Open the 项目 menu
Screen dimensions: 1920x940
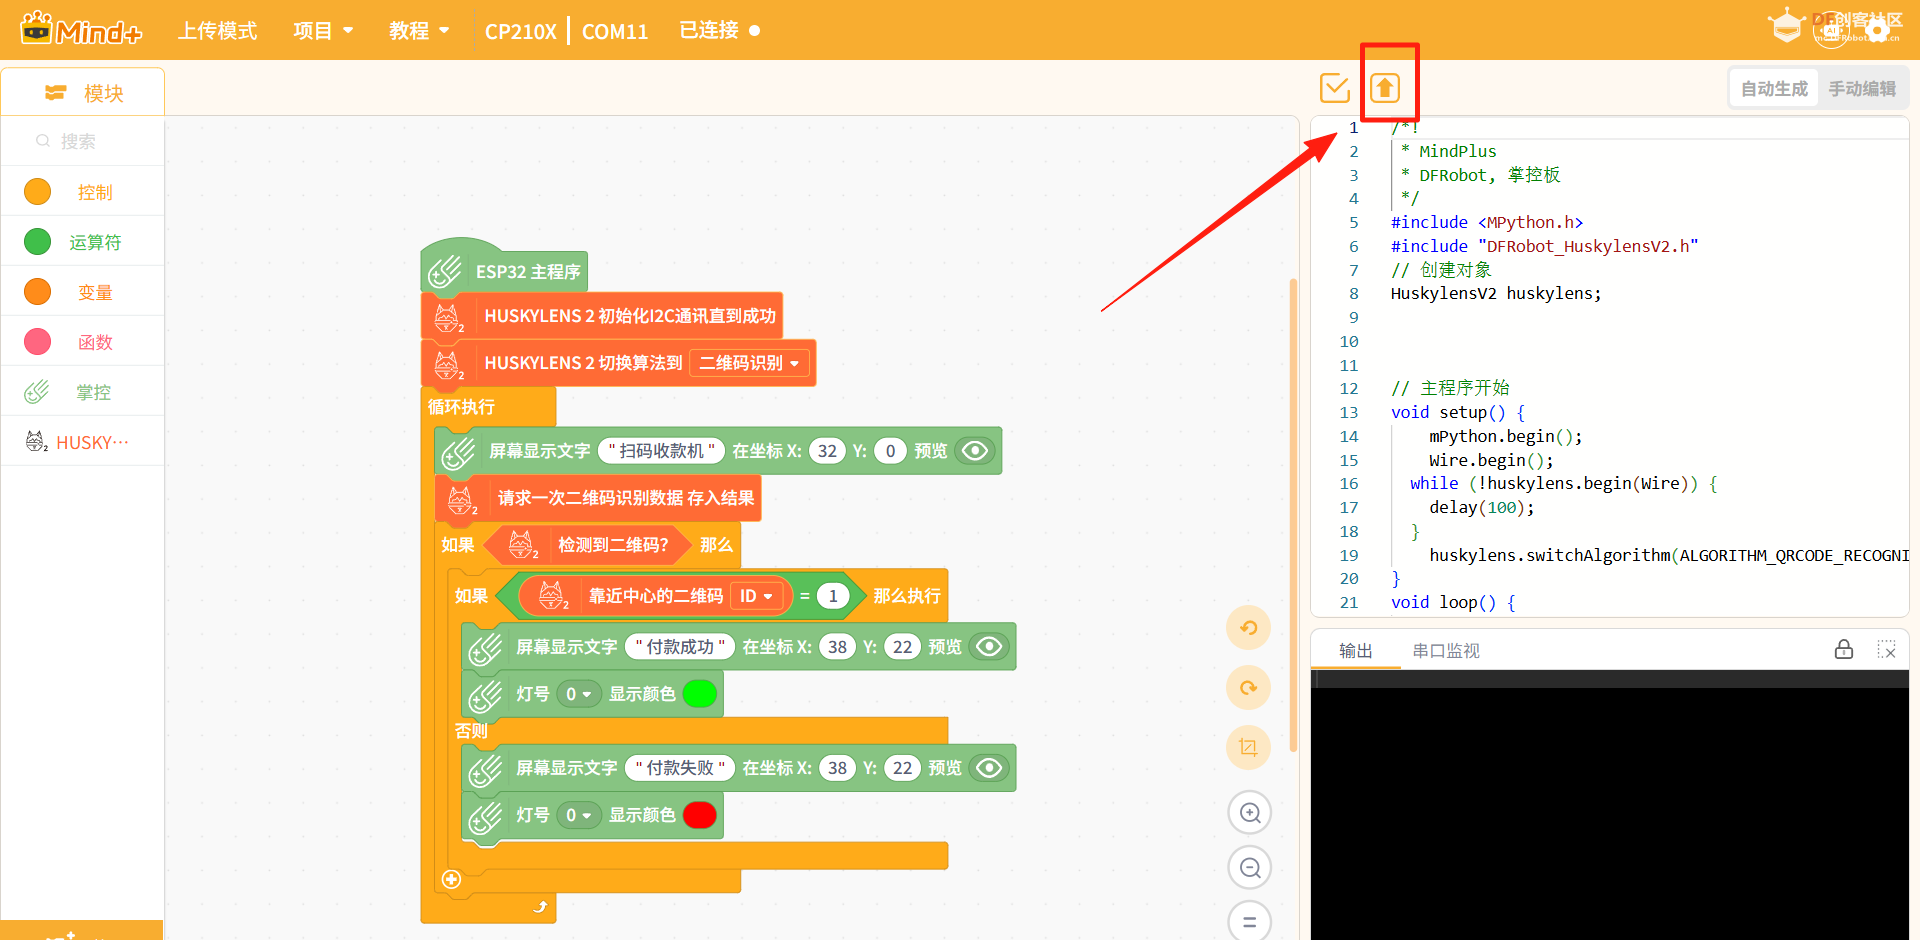323,31
